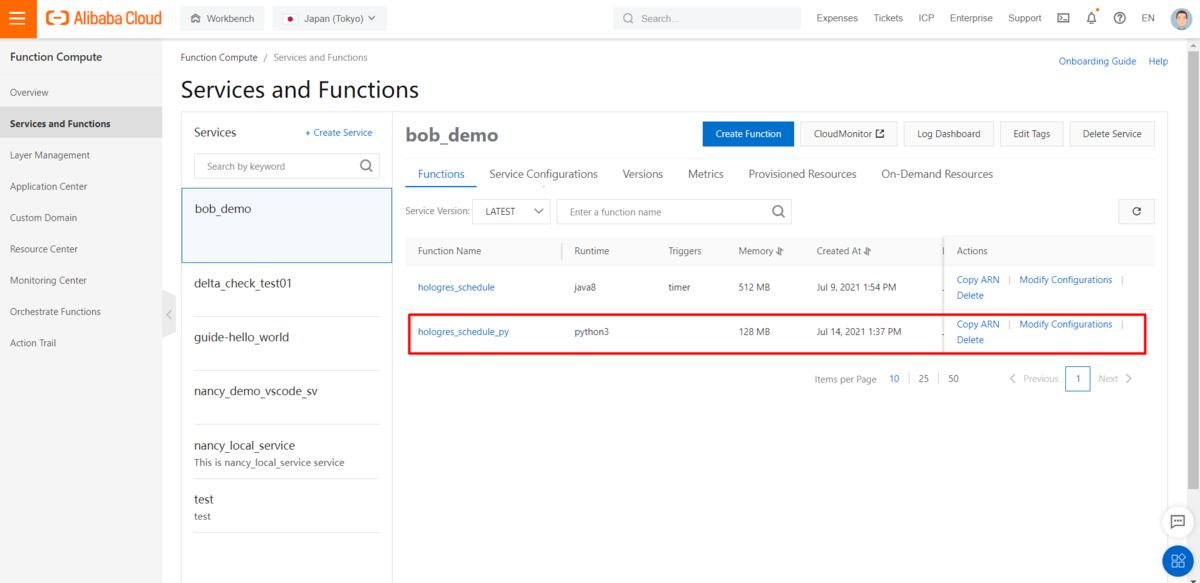This screenshot has width=1200, height=583.
Task: Delete hologres_schedule_py function
Action: [x=970, y=340]
